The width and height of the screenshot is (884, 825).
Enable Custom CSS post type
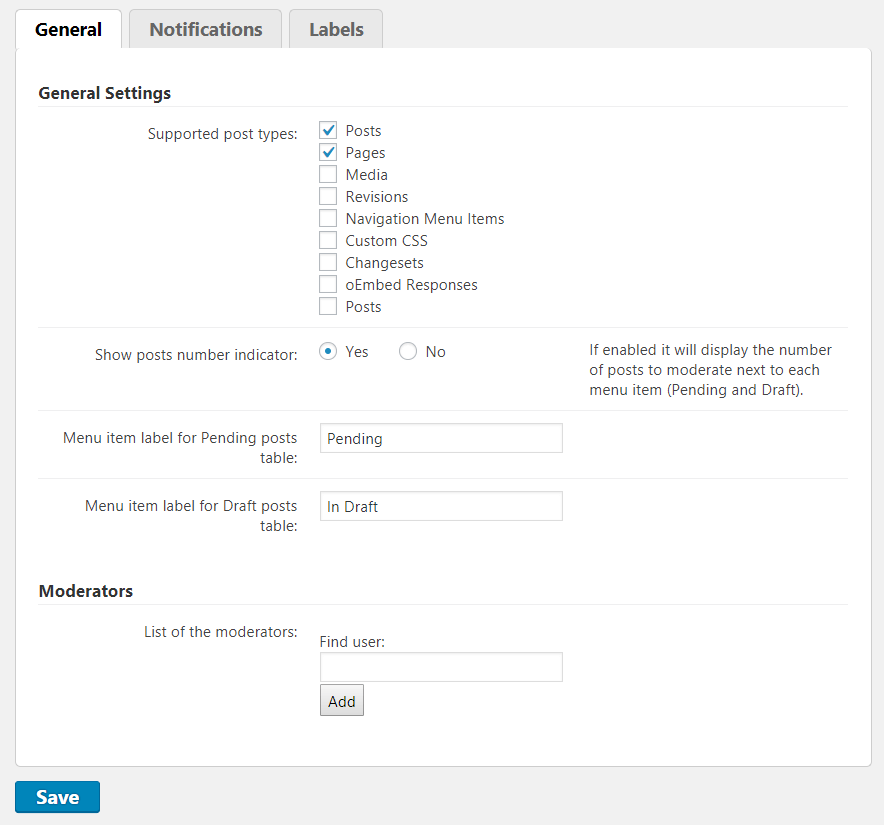328,241
